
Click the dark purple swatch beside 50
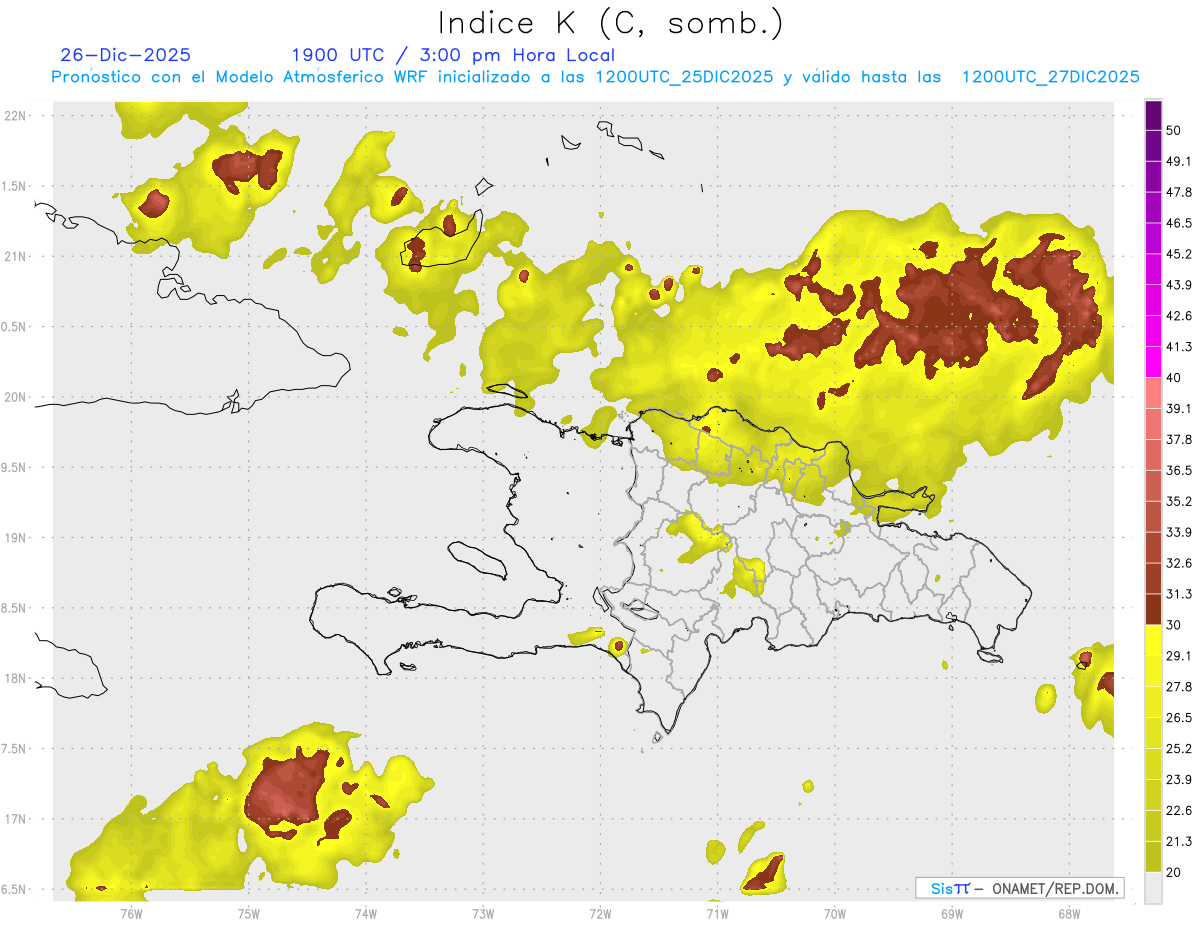1153,117
